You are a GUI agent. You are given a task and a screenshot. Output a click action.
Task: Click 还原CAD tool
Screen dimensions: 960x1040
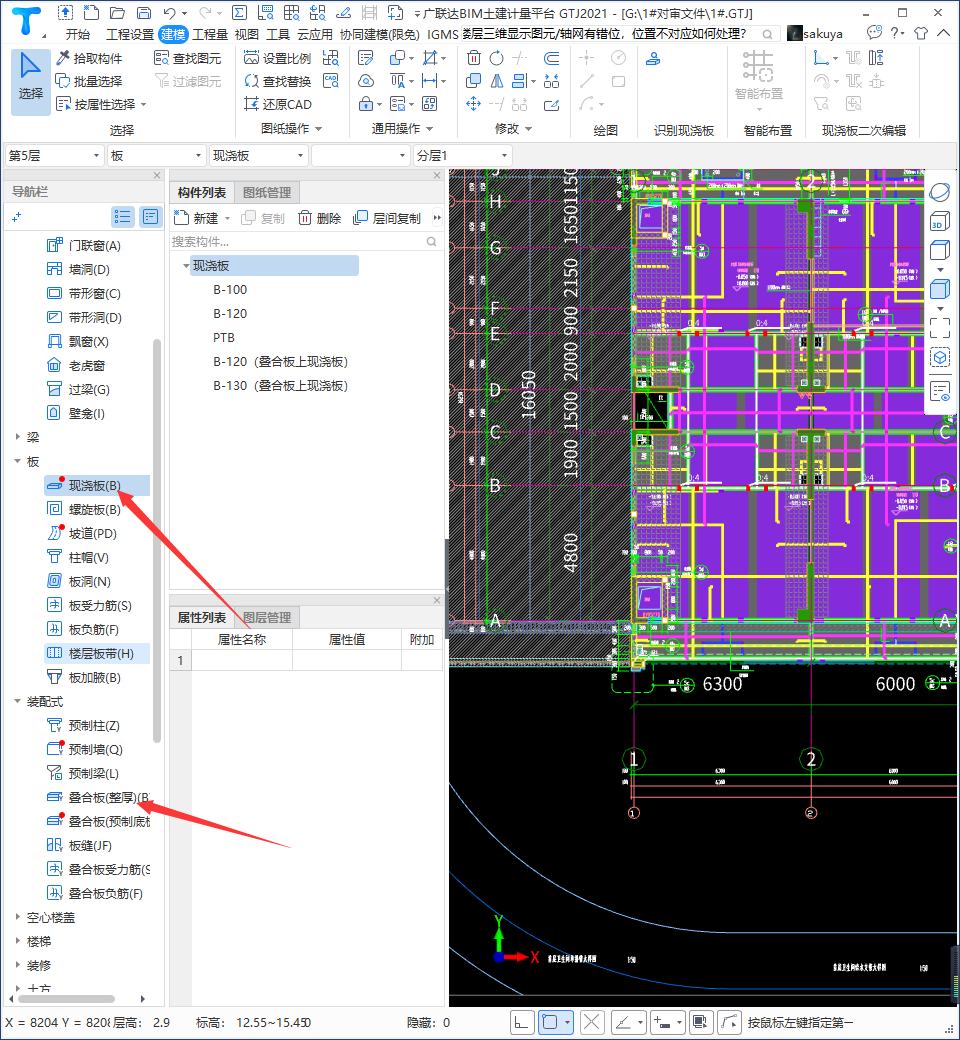tap(277, 104)
